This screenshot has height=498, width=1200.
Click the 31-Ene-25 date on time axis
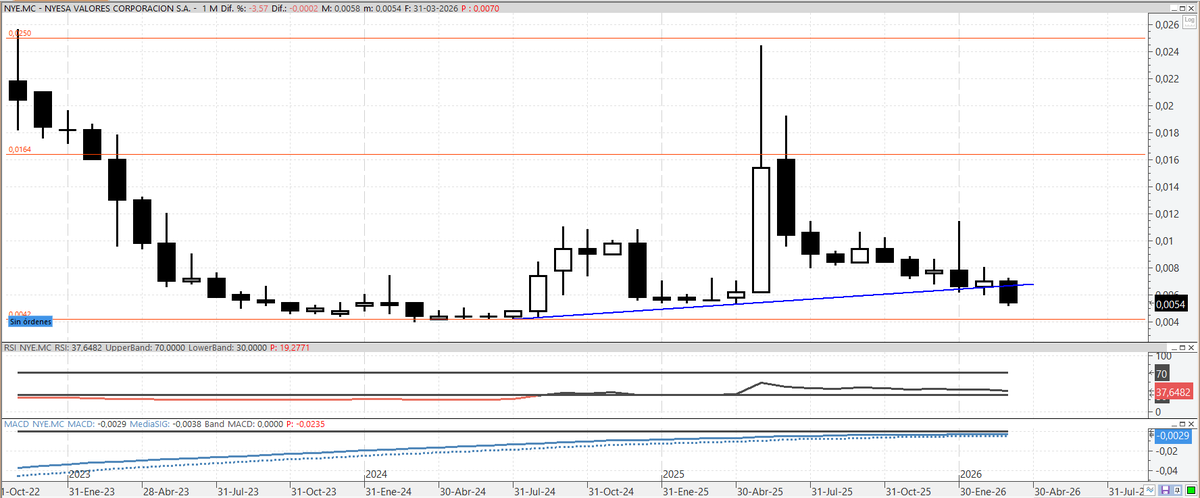685,491
